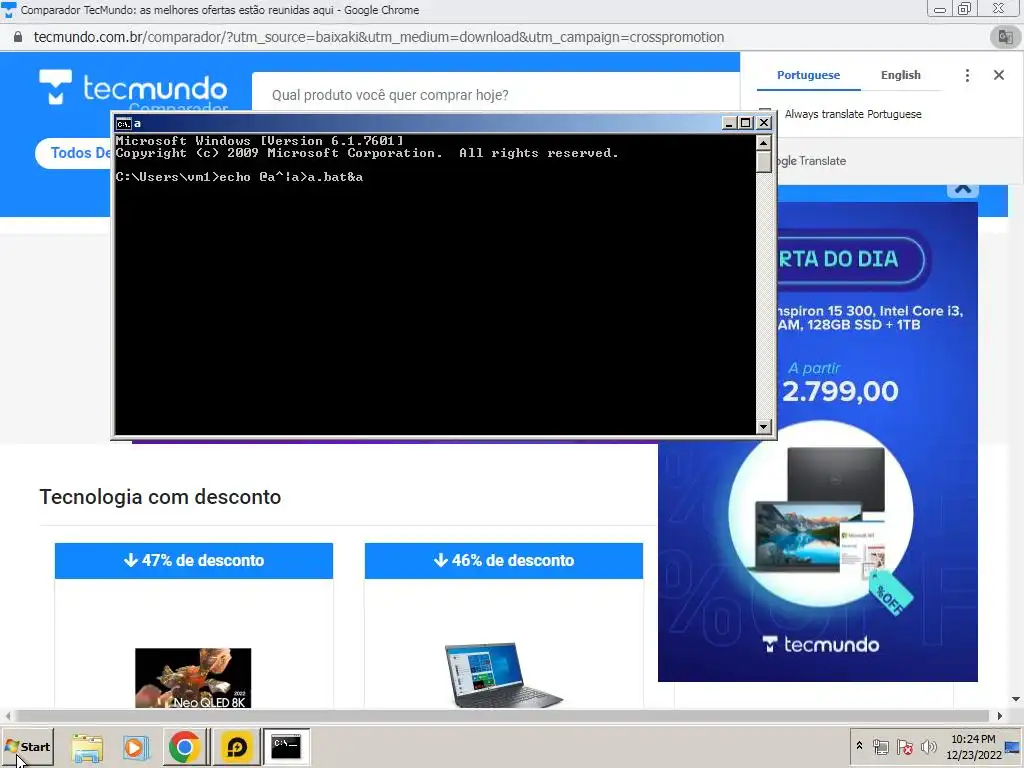Select the Portuguese translate tab
Screen dimensions: 1024x768
coord(808,75)
